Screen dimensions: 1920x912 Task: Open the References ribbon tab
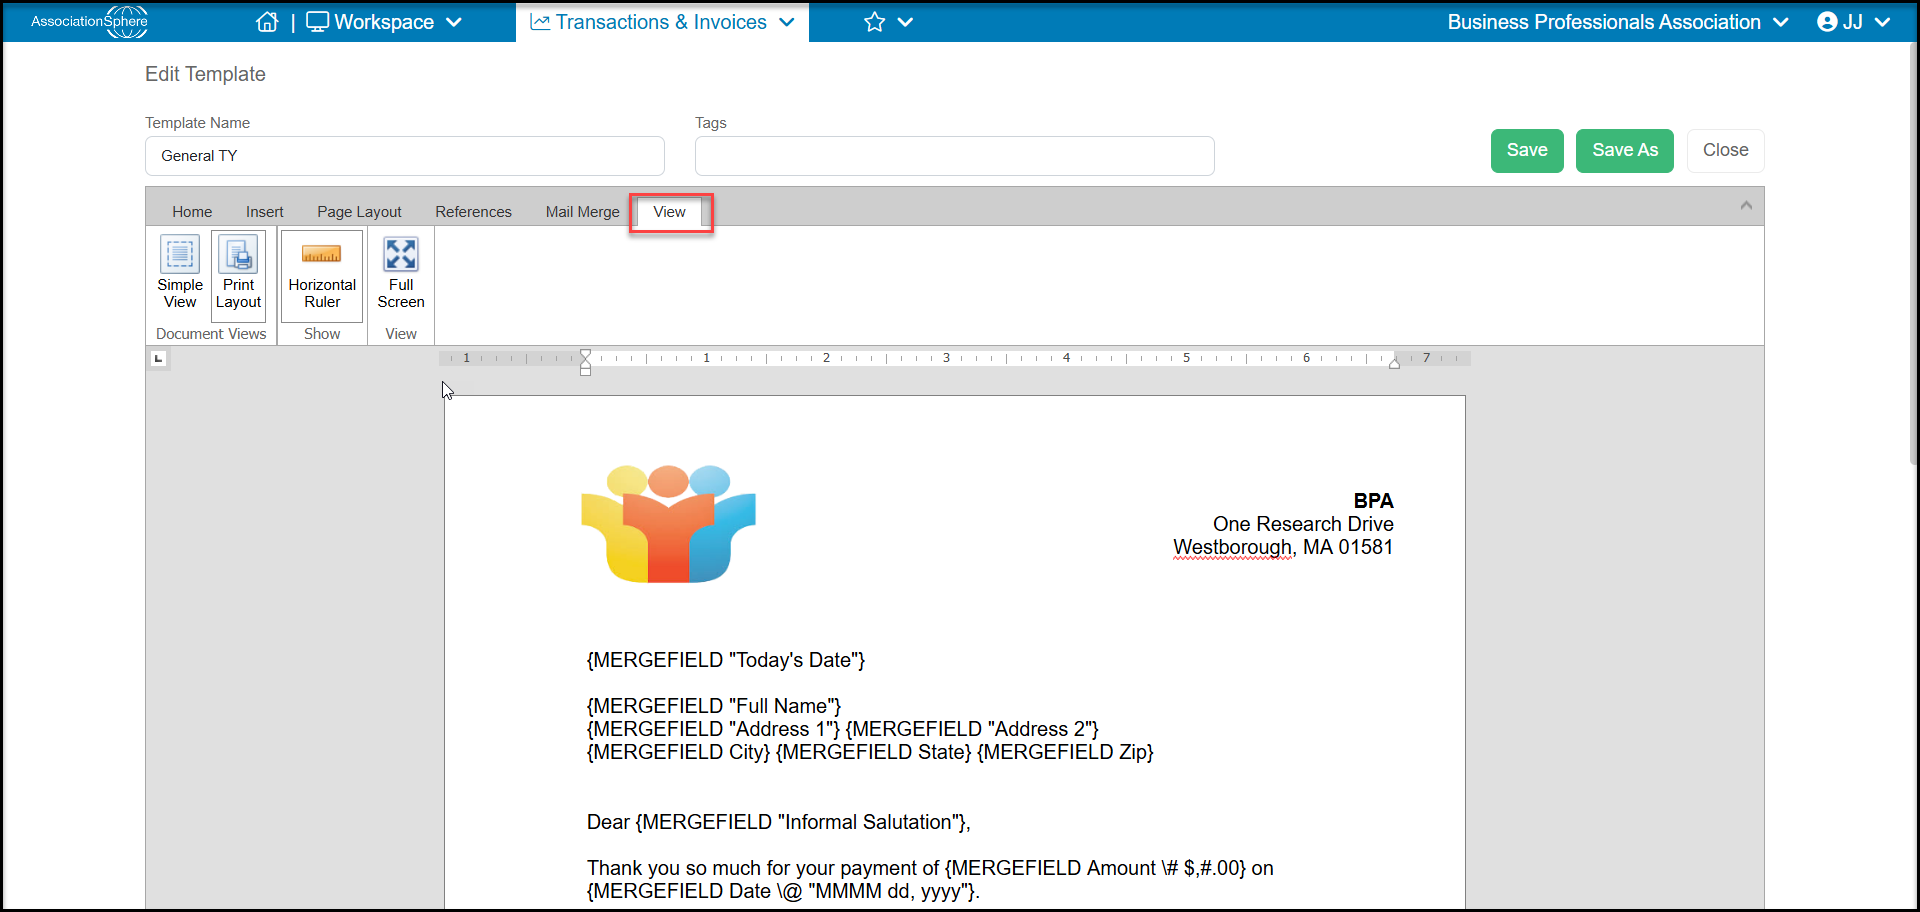pos(473,212)
